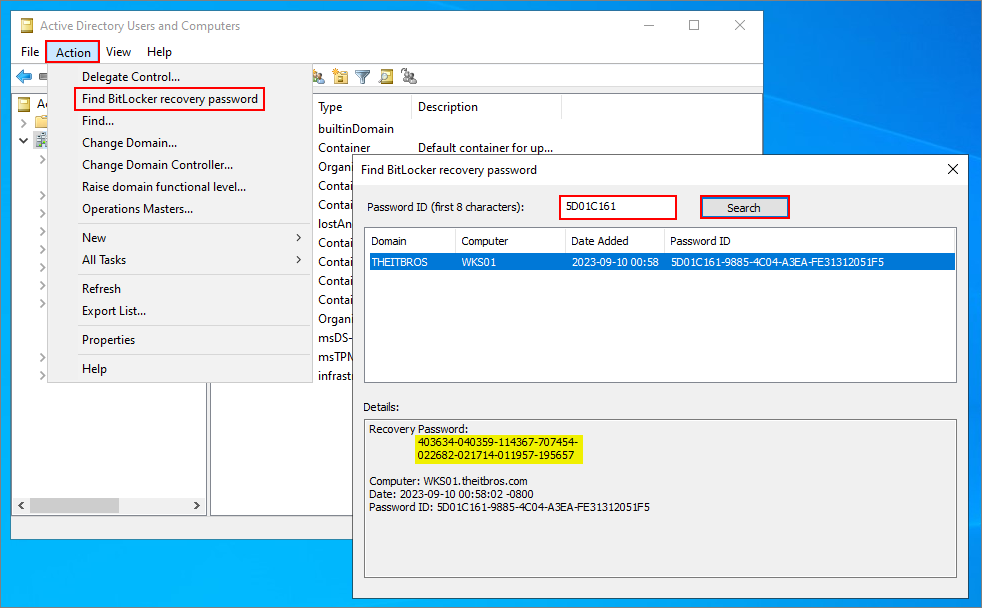Sort results by the Domain column header
The height and width of the screenshot is (608, 982).
(x=410, y=241)
